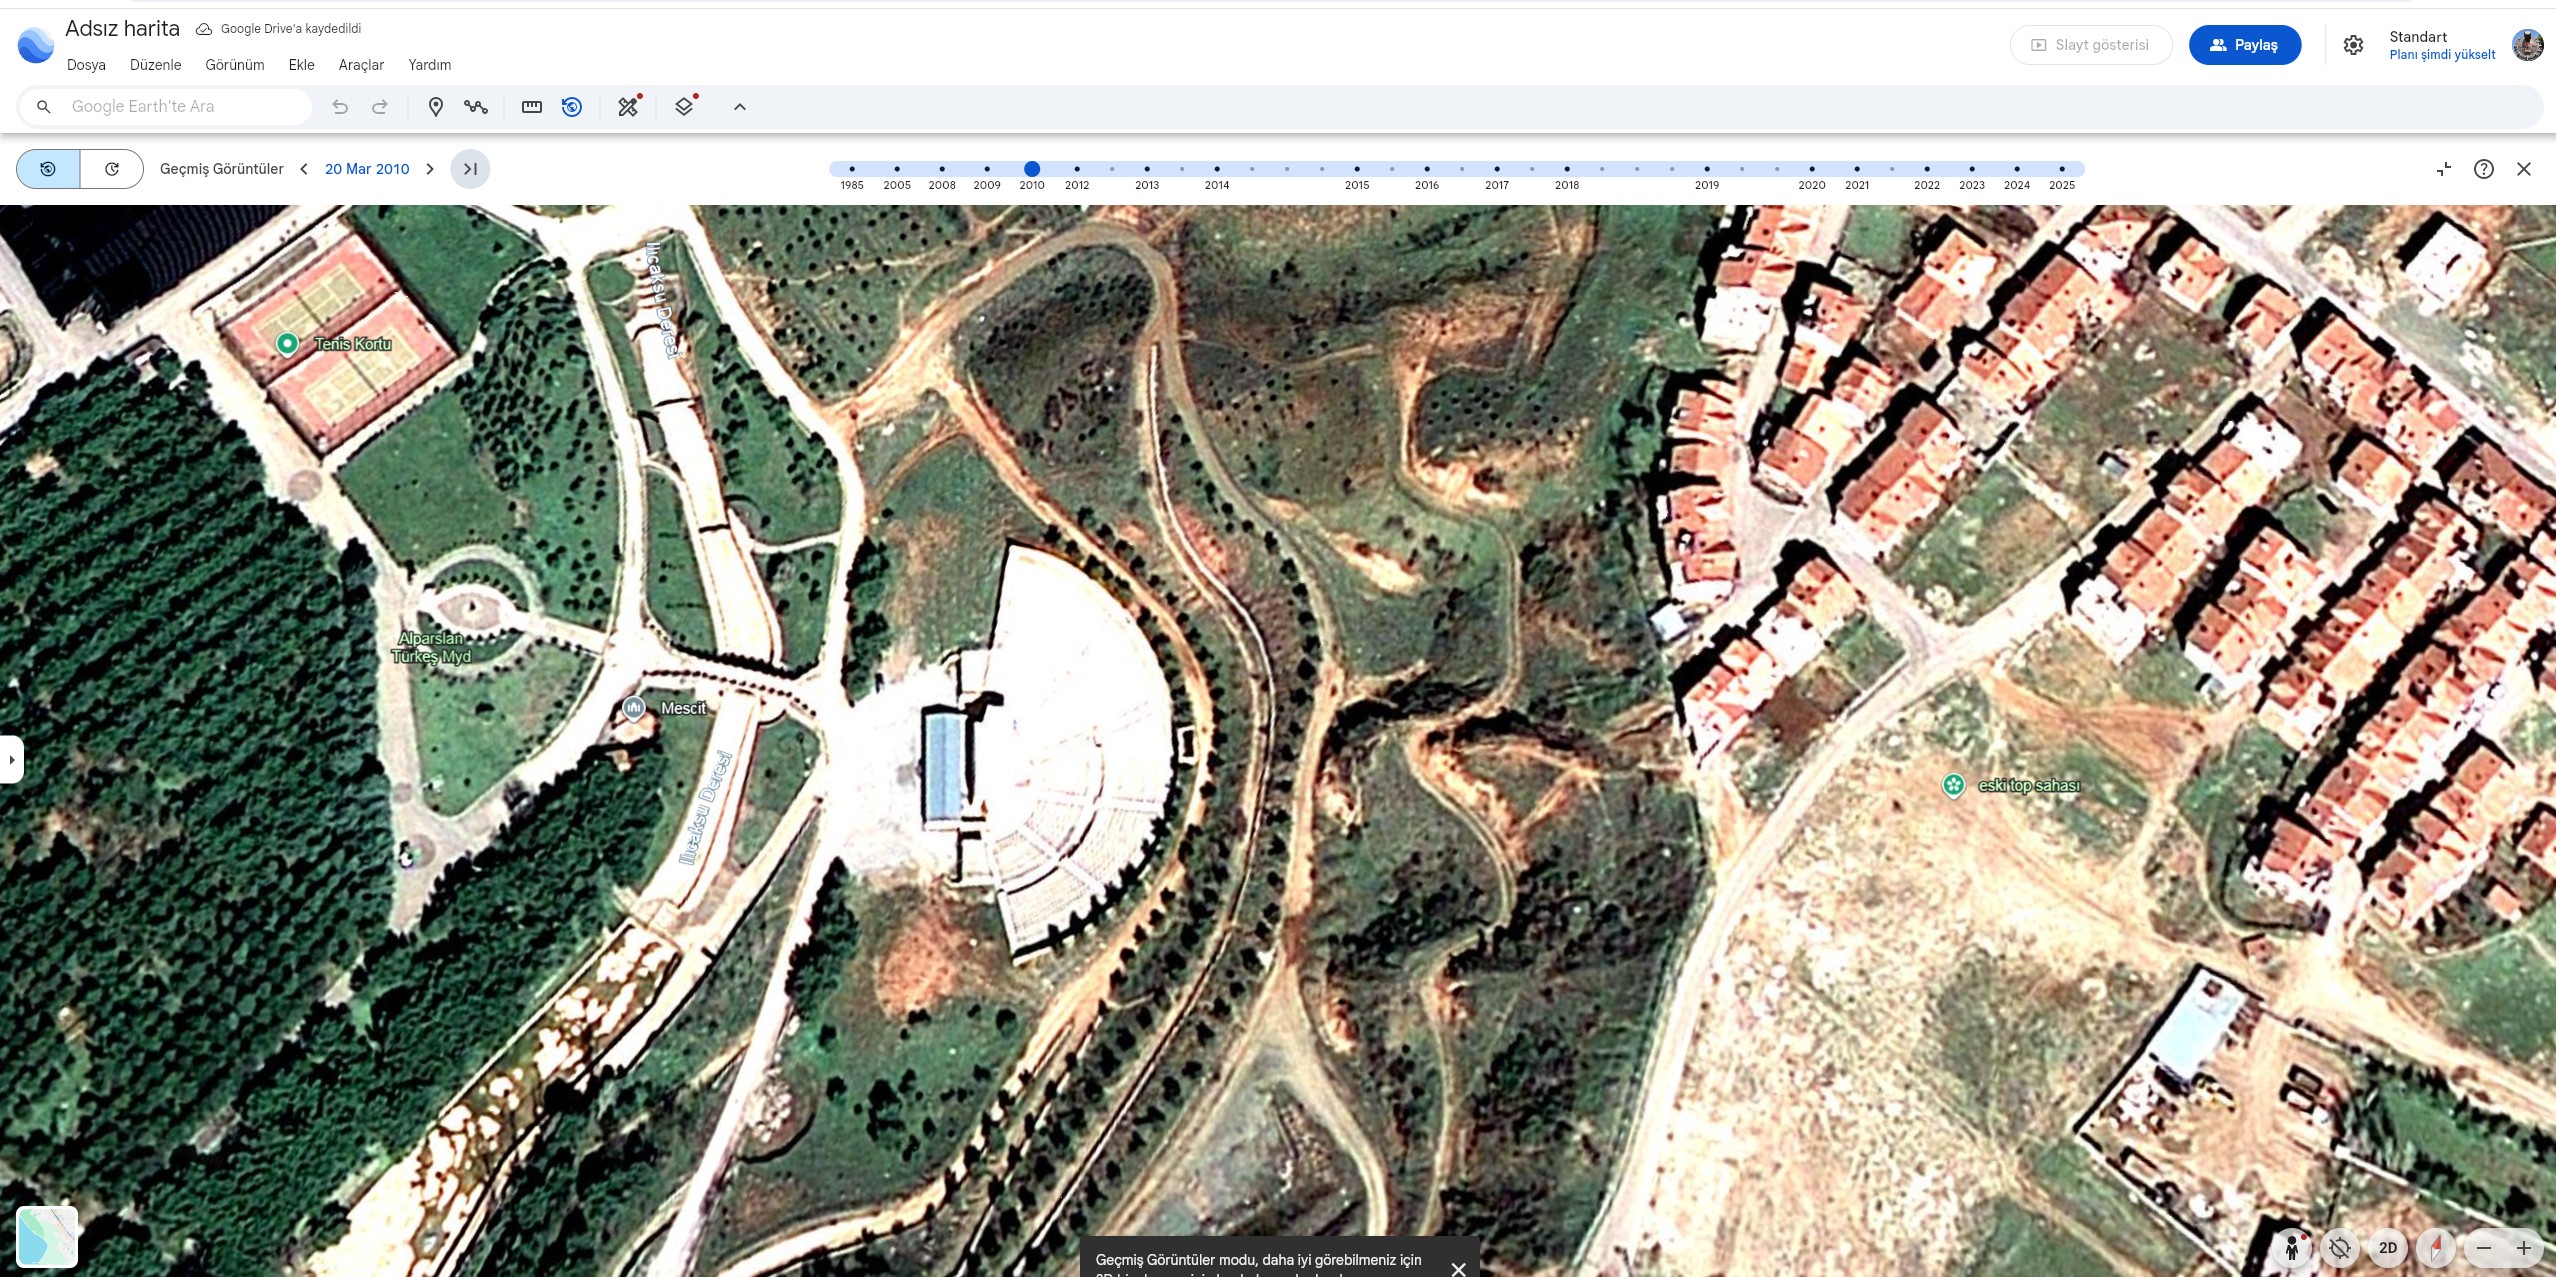Viewport: 2556px width, 1277px height.
Task: Select the 2013 timeline marker
Action: 1147,169
